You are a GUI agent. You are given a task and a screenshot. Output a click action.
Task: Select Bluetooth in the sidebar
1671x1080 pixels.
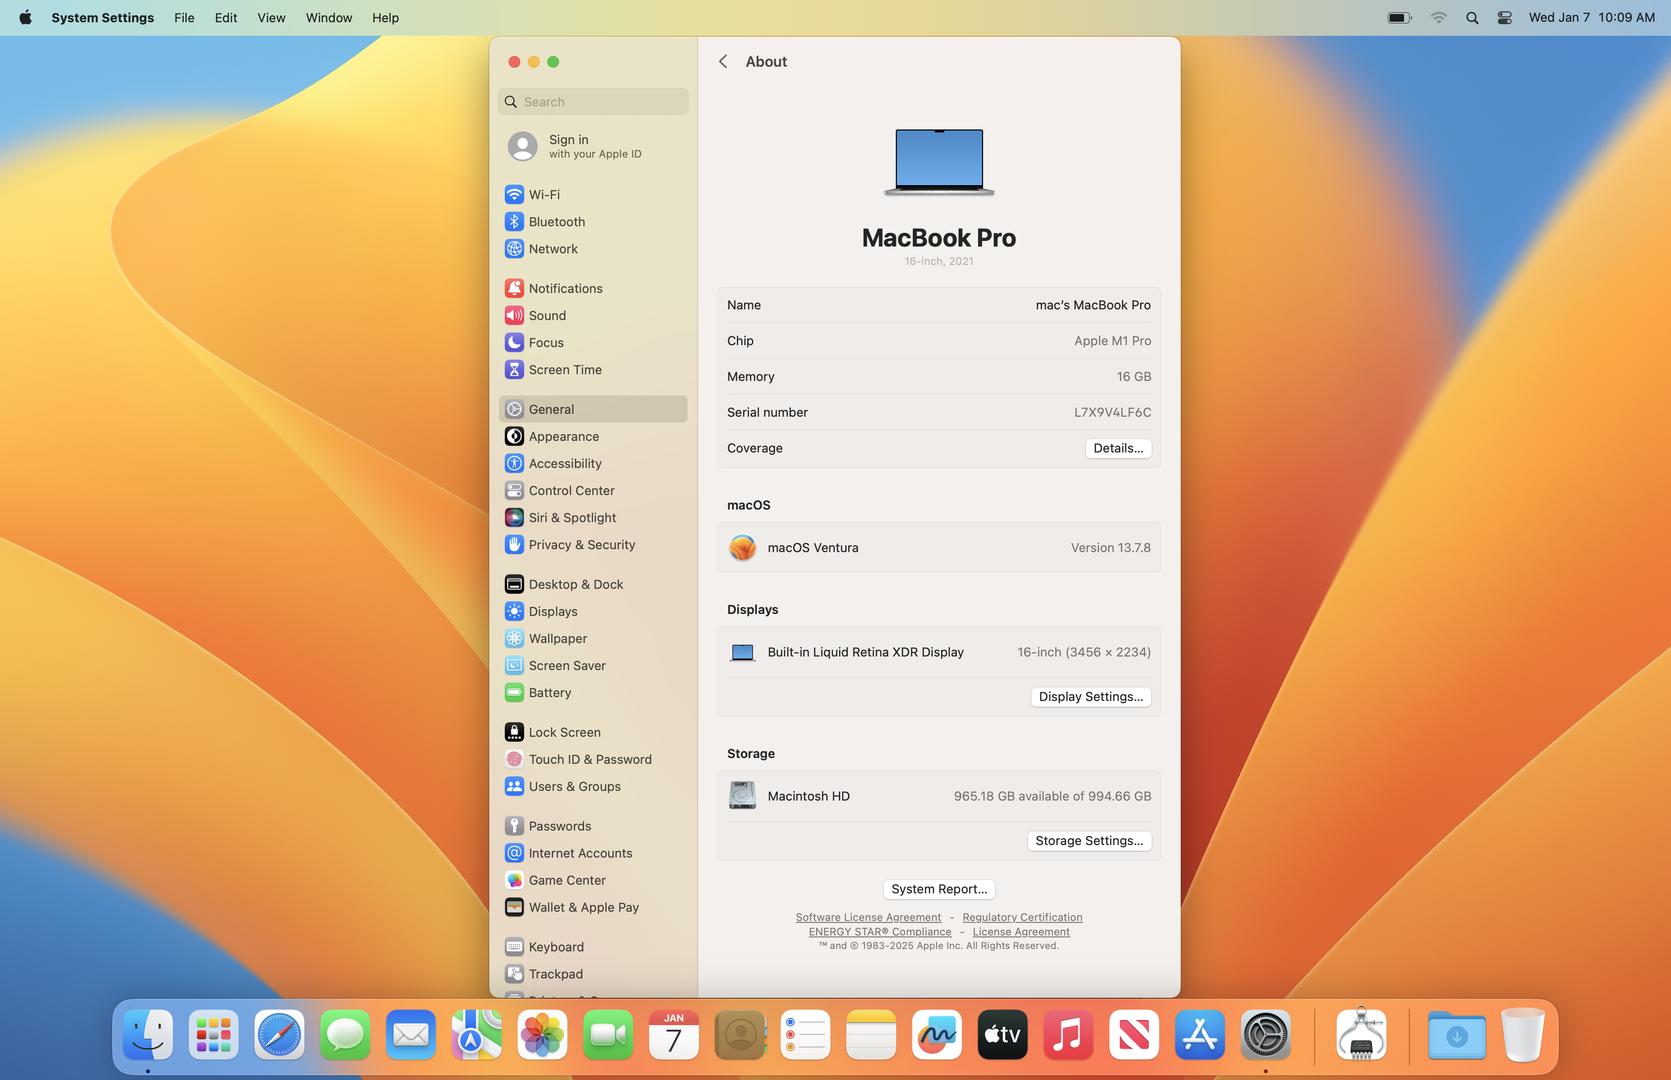coord(556,222)
